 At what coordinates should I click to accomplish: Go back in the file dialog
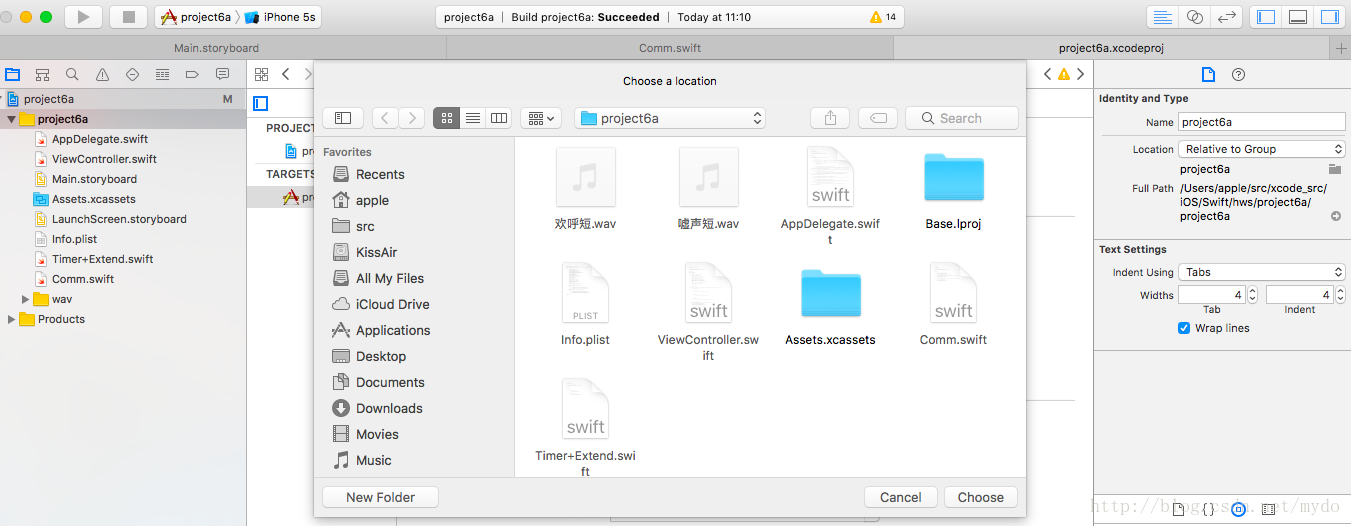385,118
